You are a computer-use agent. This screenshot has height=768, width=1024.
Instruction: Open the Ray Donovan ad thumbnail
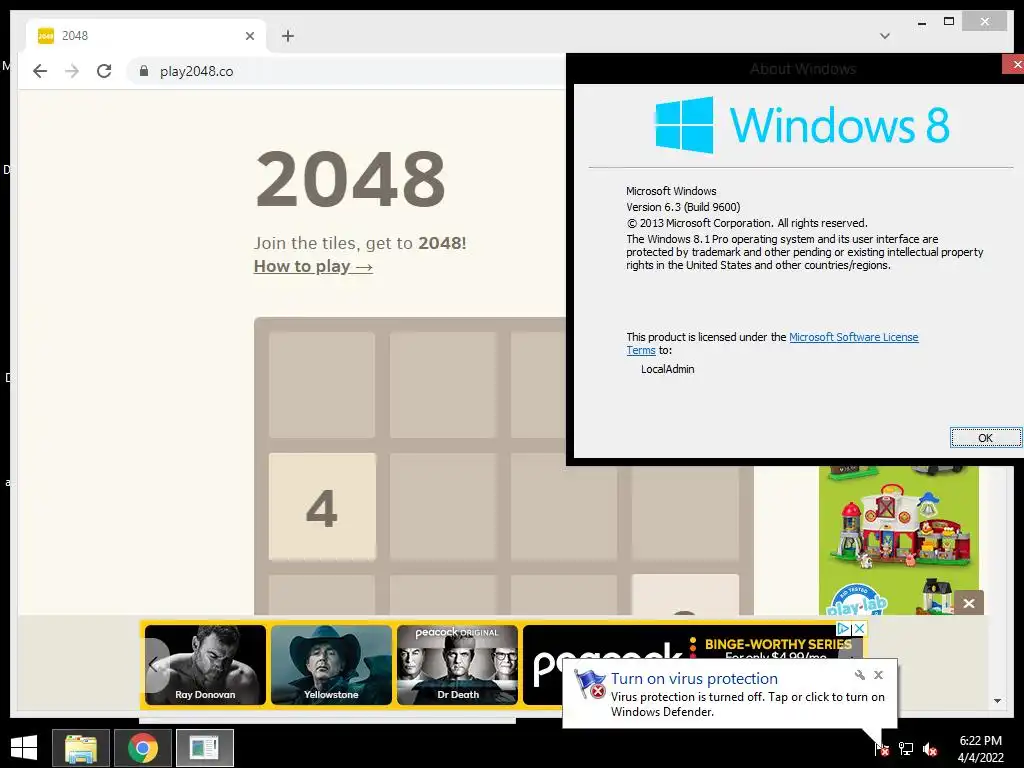click(205, 665)
